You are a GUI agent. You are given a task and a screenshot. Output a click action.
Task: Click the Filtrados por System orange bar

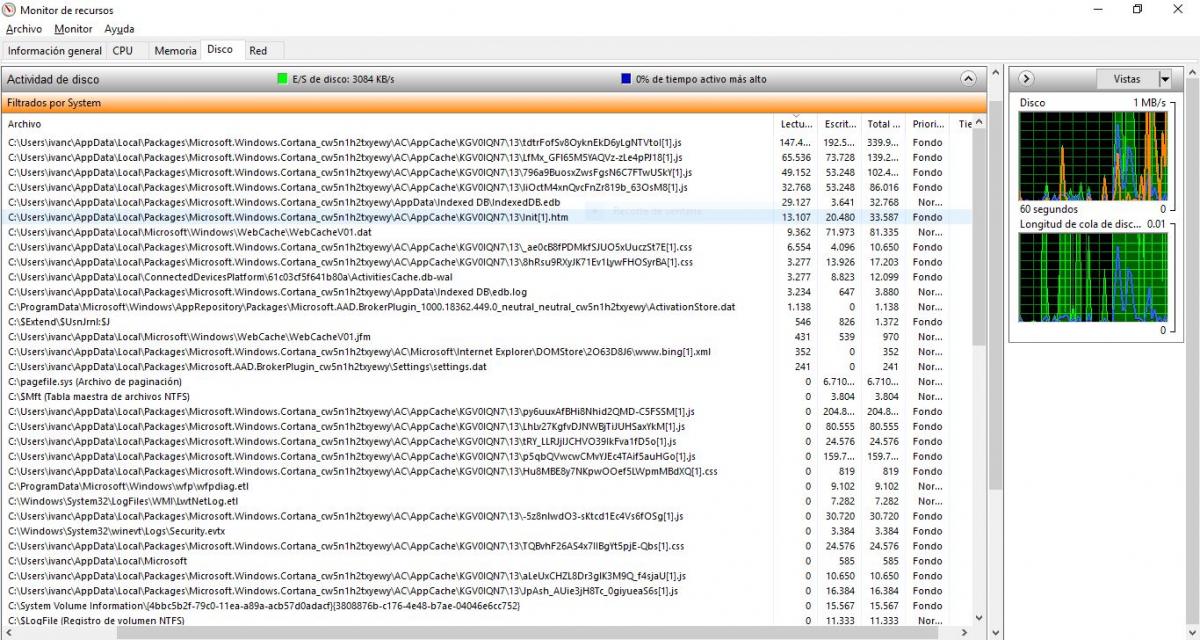tap(494, 103)
